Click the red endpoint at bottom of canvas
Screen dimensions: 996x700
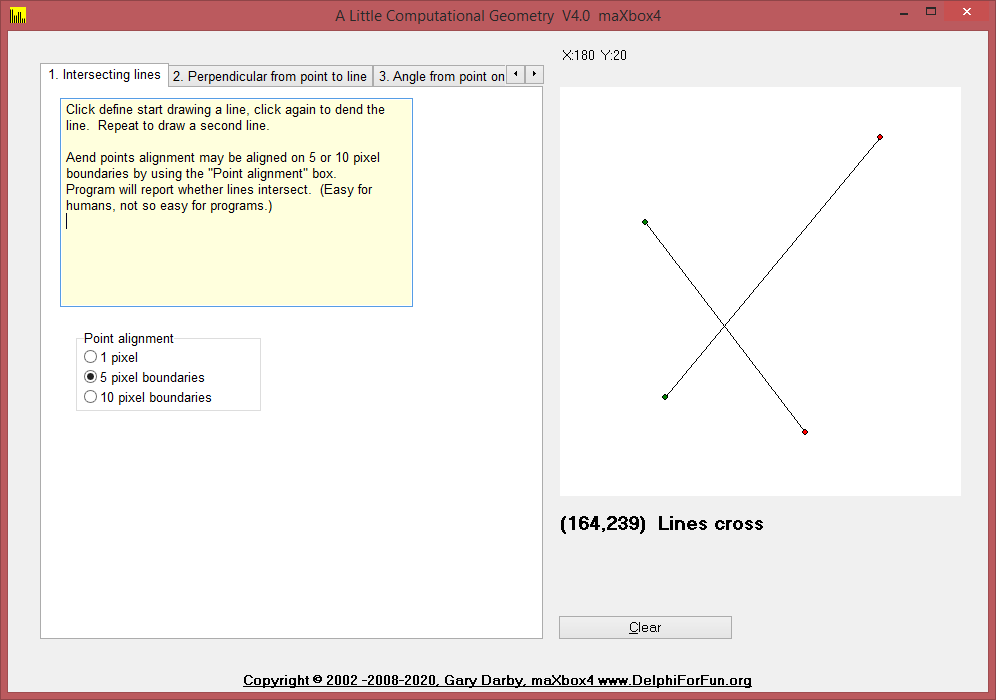click(805, 432)
